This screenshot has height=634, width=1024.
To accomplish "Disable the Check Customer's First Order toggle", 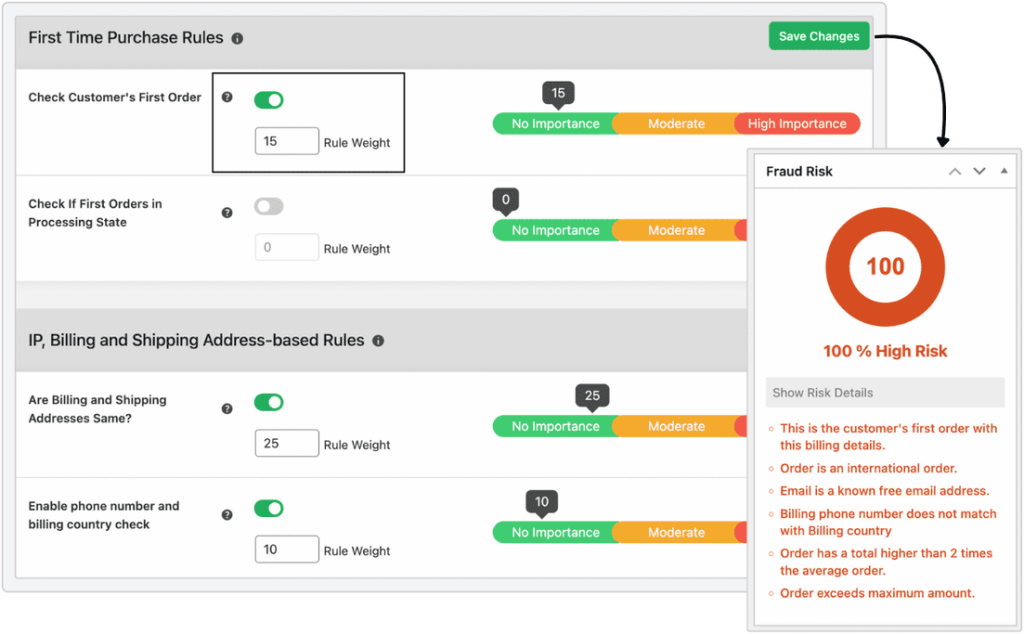I will point(268,100).
